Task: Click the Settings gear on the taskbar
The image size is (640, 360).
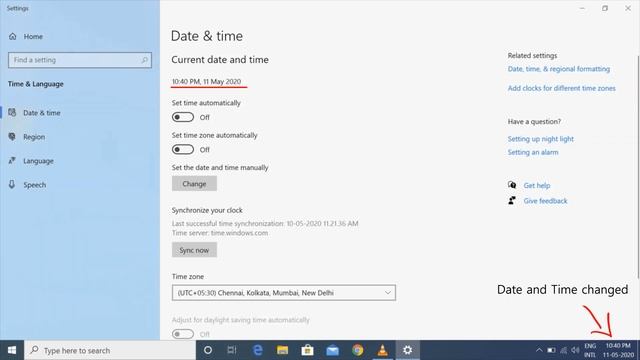Action: pyautogui.click(x=407, y=350)
